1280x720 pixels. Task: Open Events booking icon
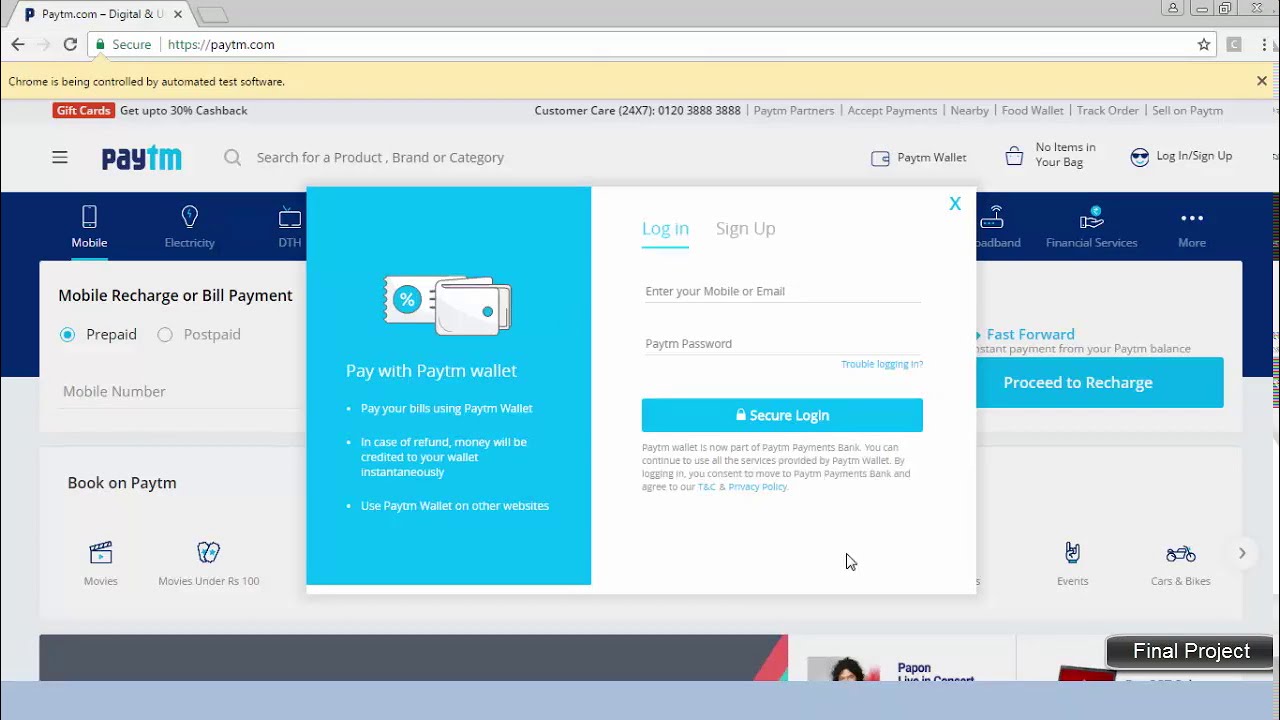coord(1072,553)
